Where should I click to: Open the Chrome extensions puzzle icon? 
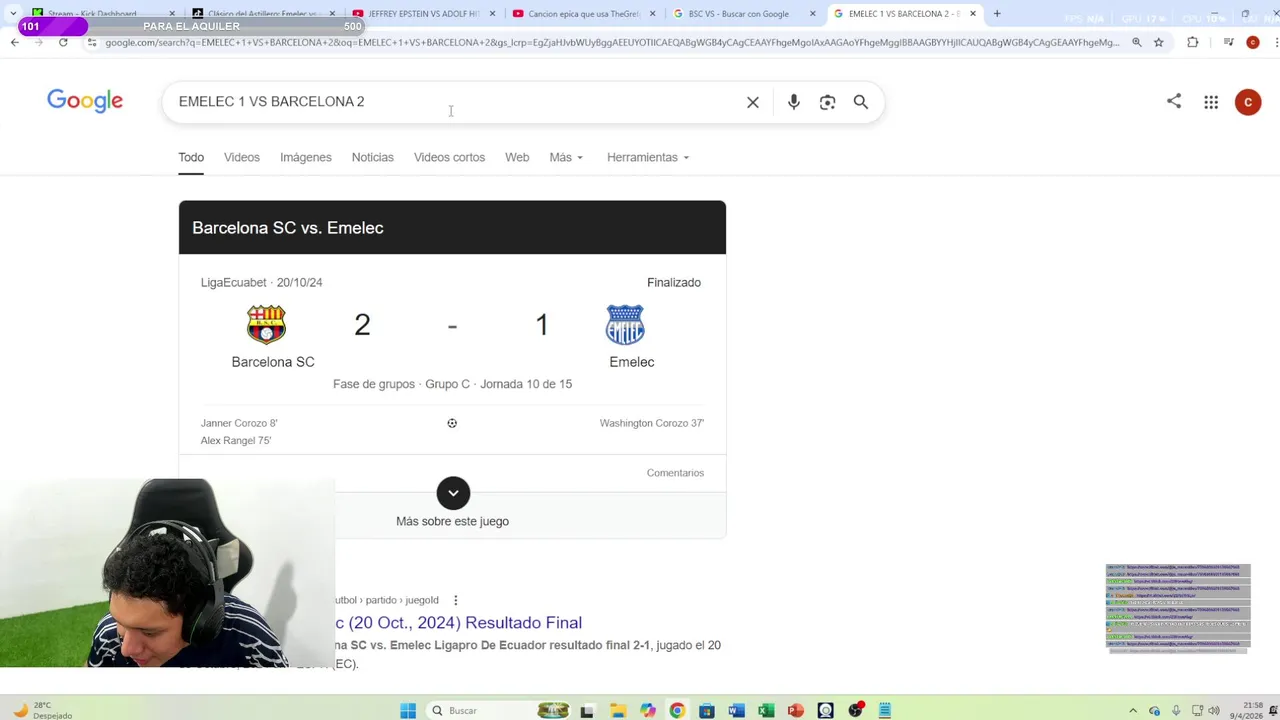1193,42
